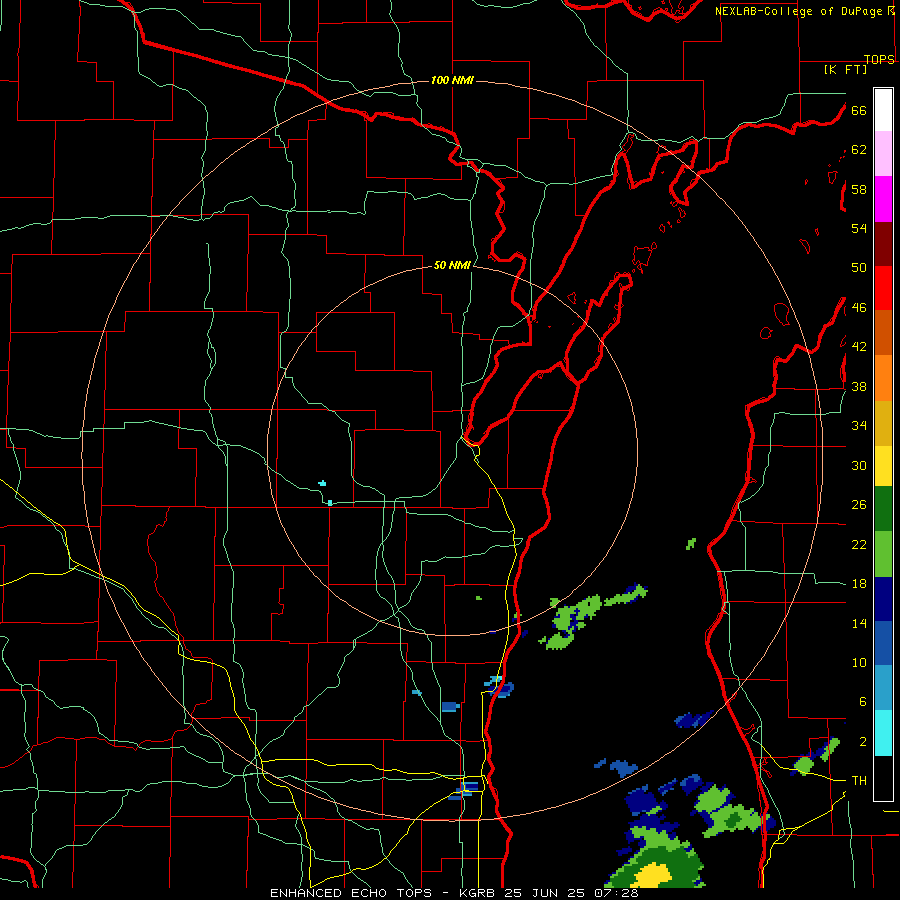Select the 30 legend value
Image resolution: width=900 pixels, height=900 pixels.
859,465
